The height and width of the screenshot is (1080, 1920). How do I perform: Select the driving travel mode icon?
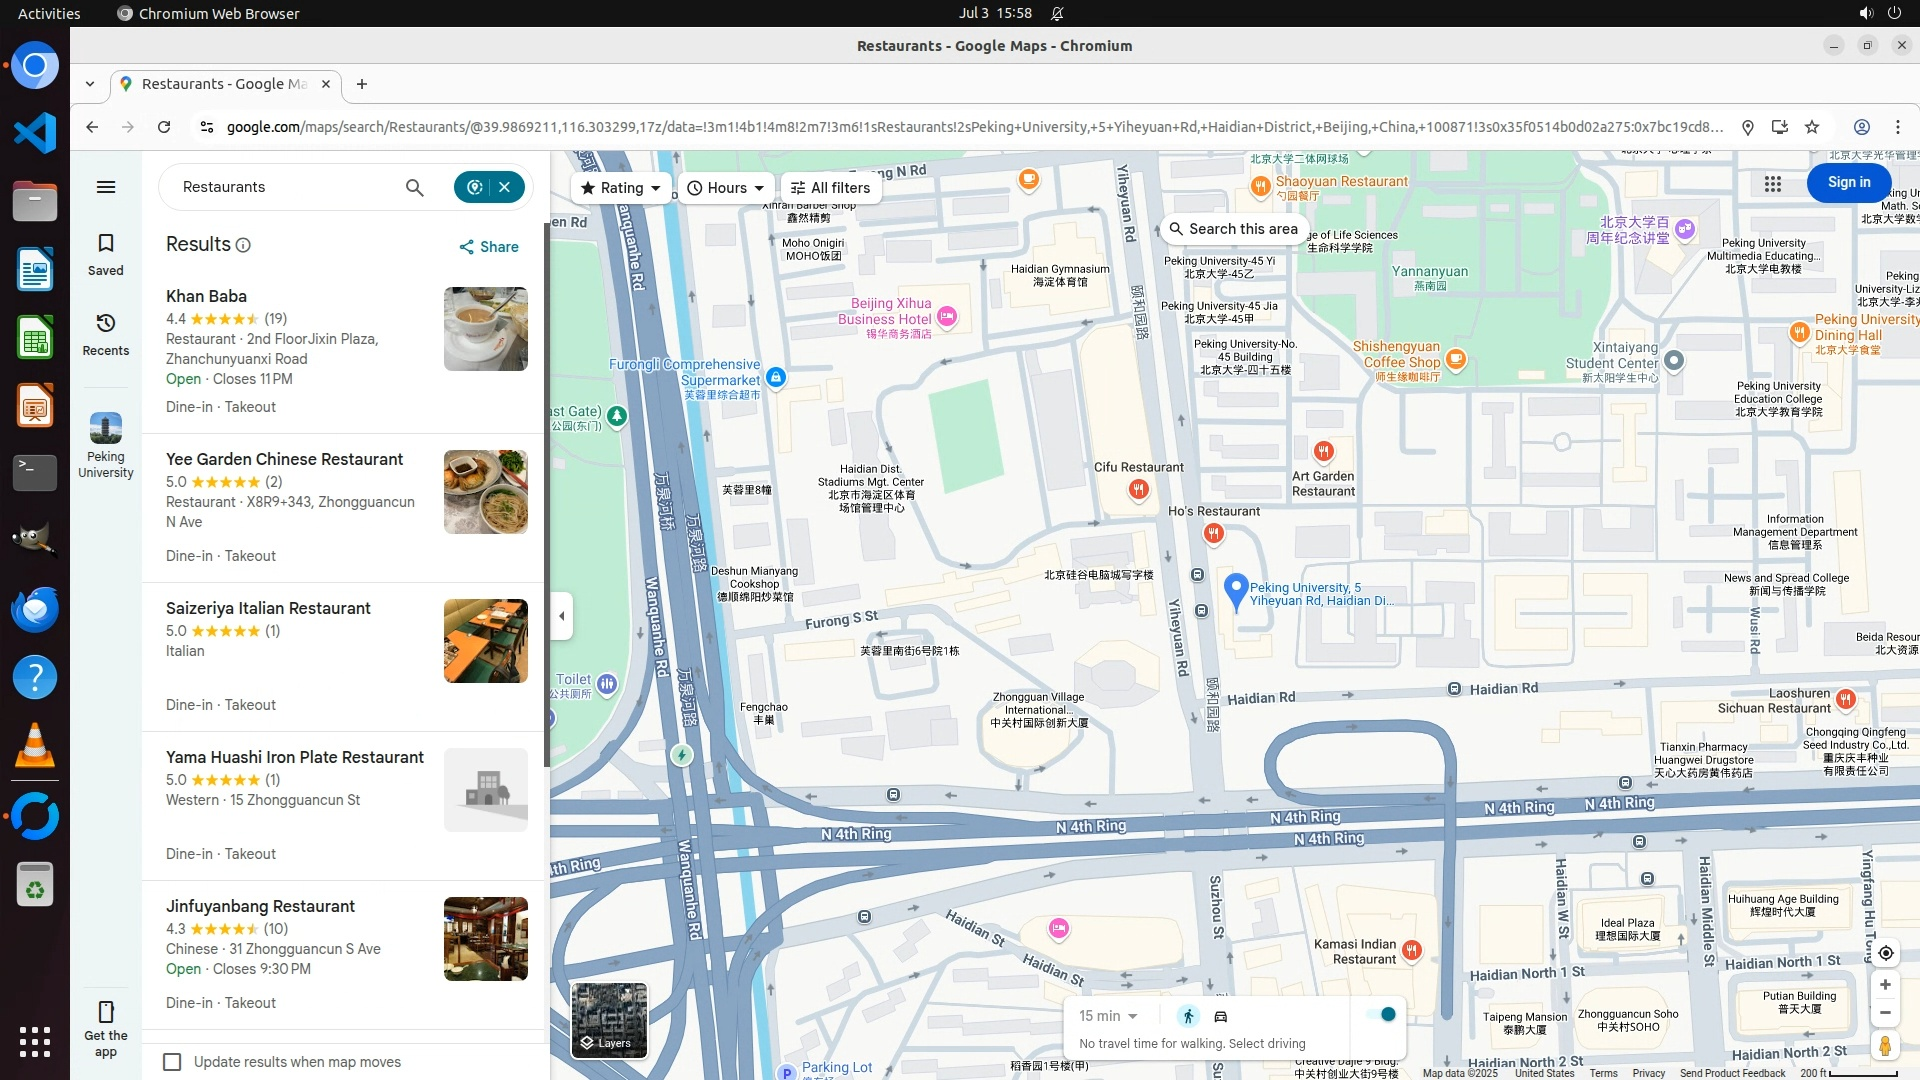coord(1221,1016)
